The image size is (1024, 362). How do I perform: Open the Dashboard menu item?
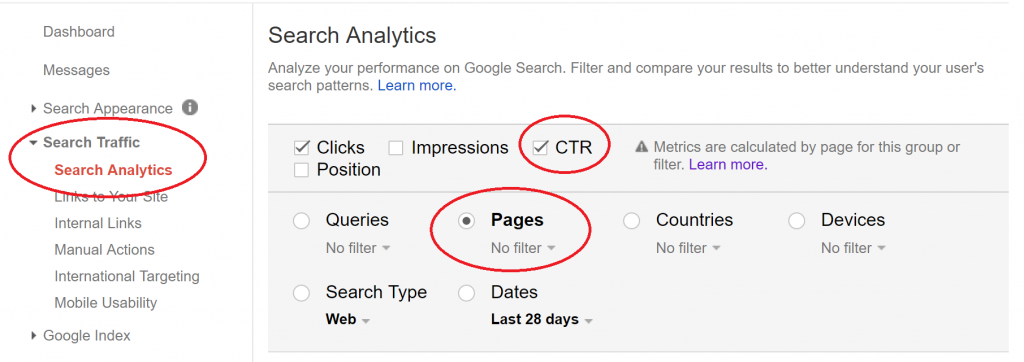tap(78, 31)
